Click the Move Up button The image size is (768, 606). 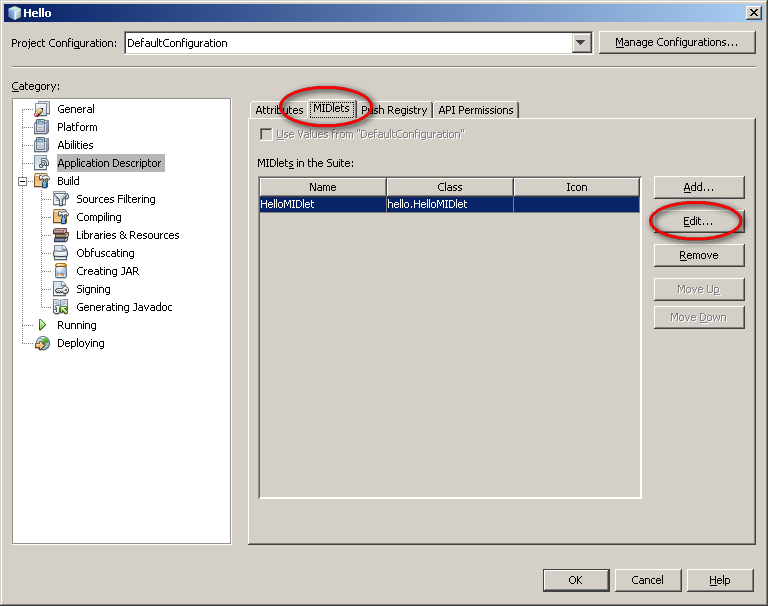(698, 290)
